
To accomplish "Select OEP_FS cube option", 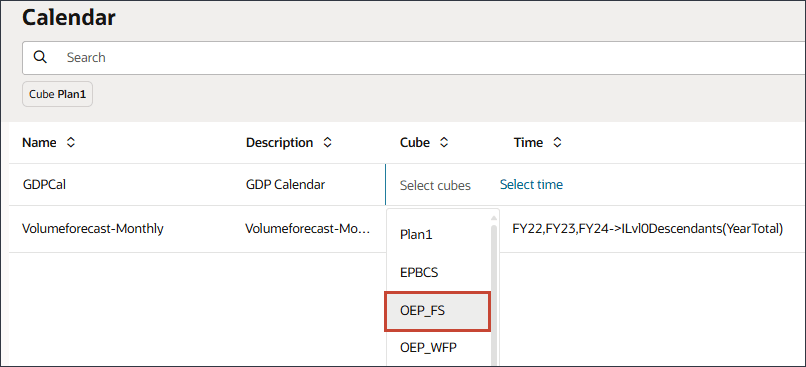I will pyautogui.click(x=438, y=311).
